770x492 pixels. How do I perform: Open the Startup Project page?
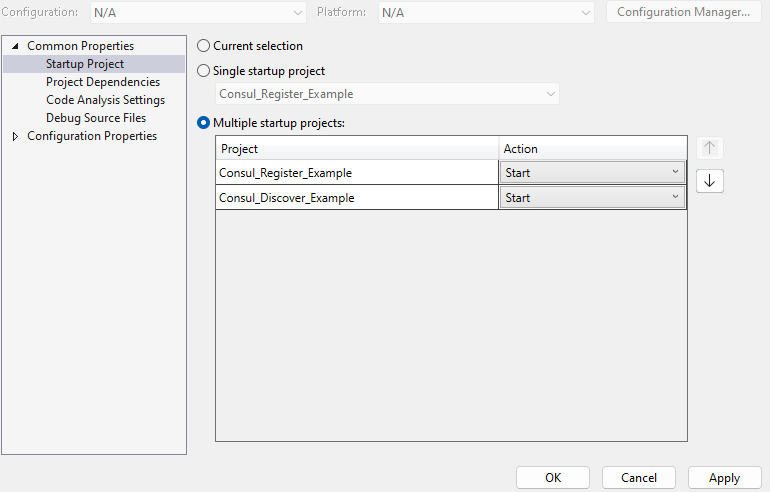(85, 64)
